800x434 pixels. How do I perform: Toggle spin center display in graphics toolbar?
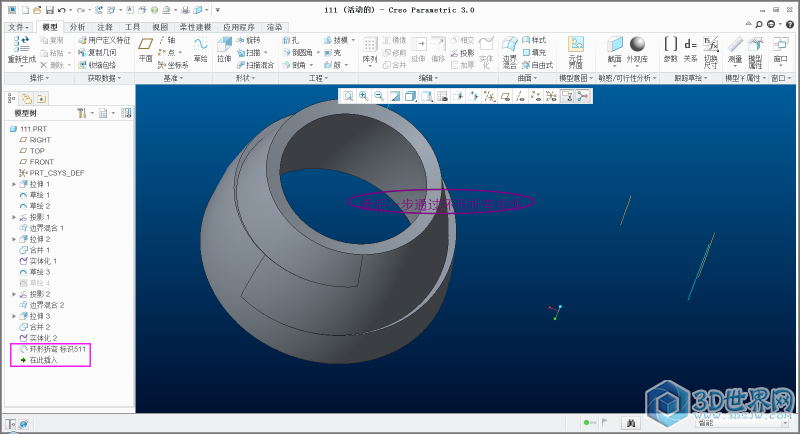582,96
